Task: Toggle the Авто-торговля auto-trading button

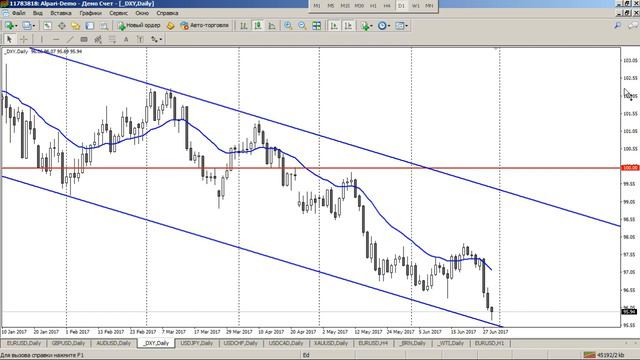Action: pos(204,26)
